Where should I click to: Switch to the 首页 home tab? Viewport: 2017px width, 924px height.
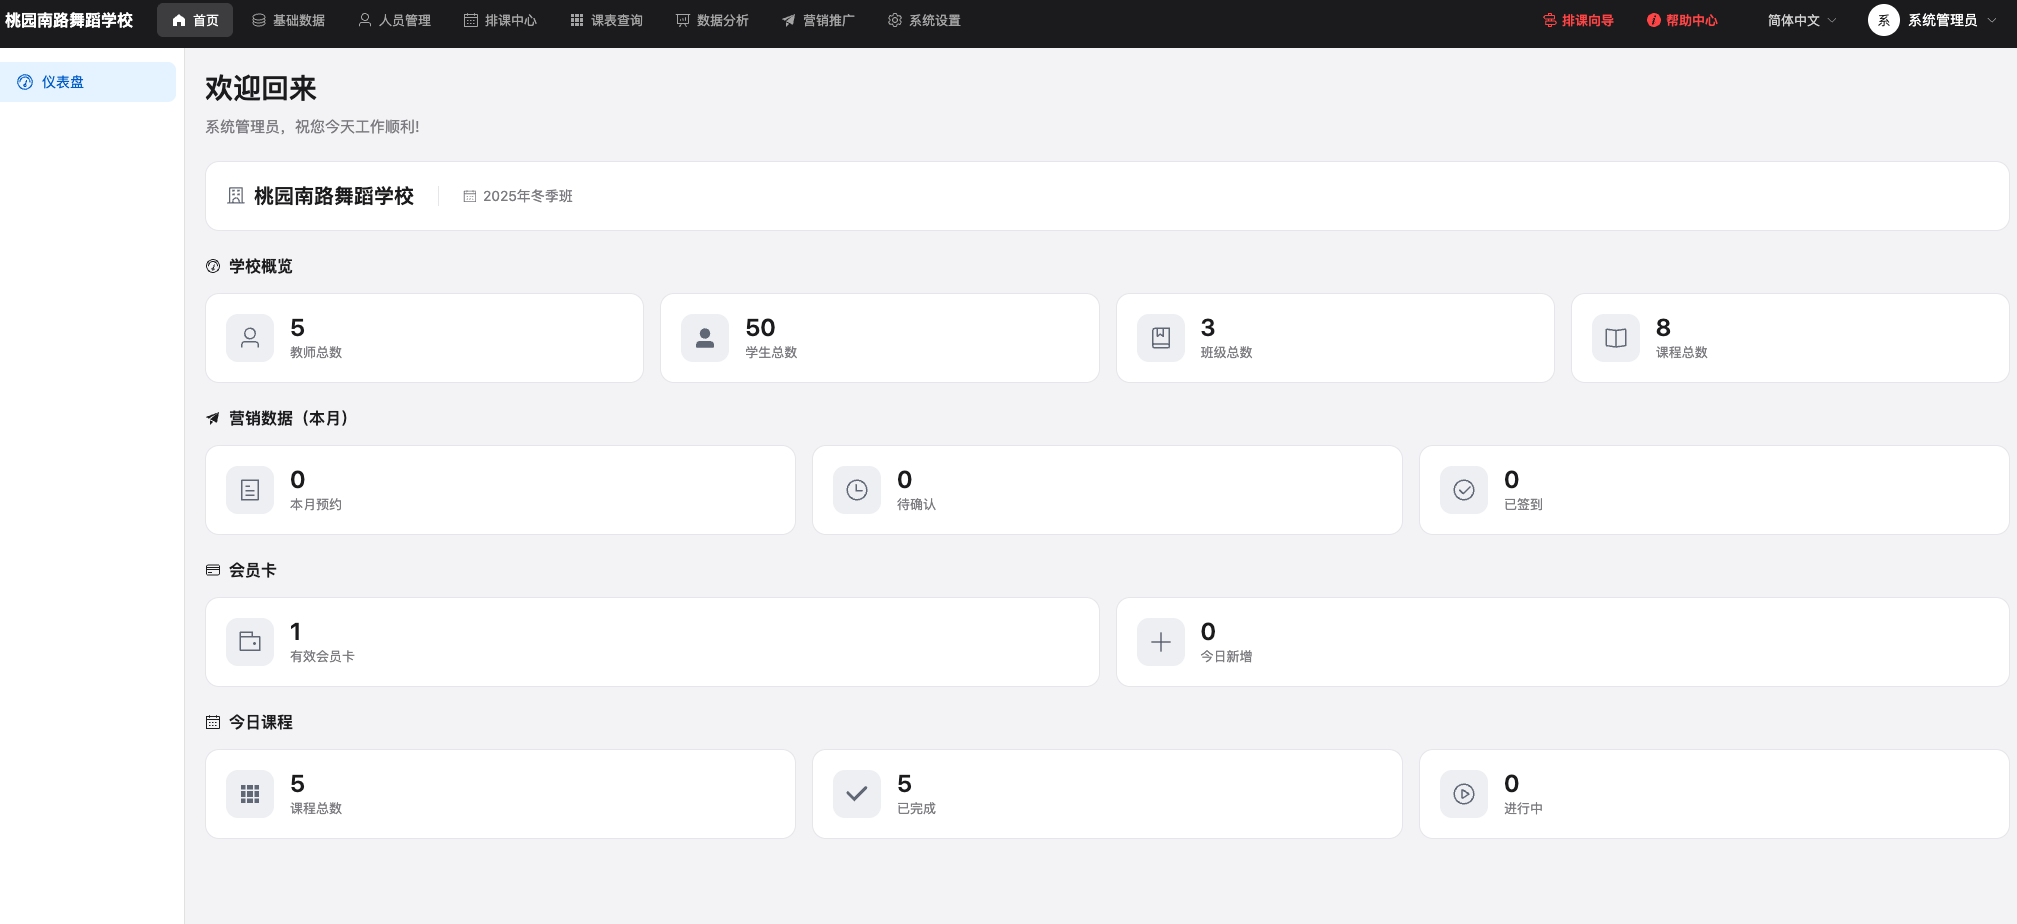[x=195, y=19]
